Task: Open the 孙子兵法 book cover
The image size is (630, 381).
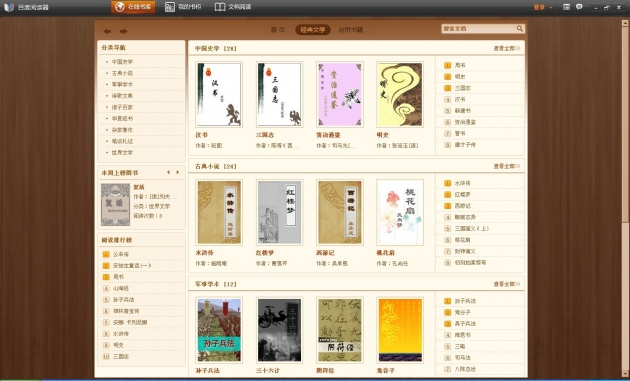Action: click(219, 330)
